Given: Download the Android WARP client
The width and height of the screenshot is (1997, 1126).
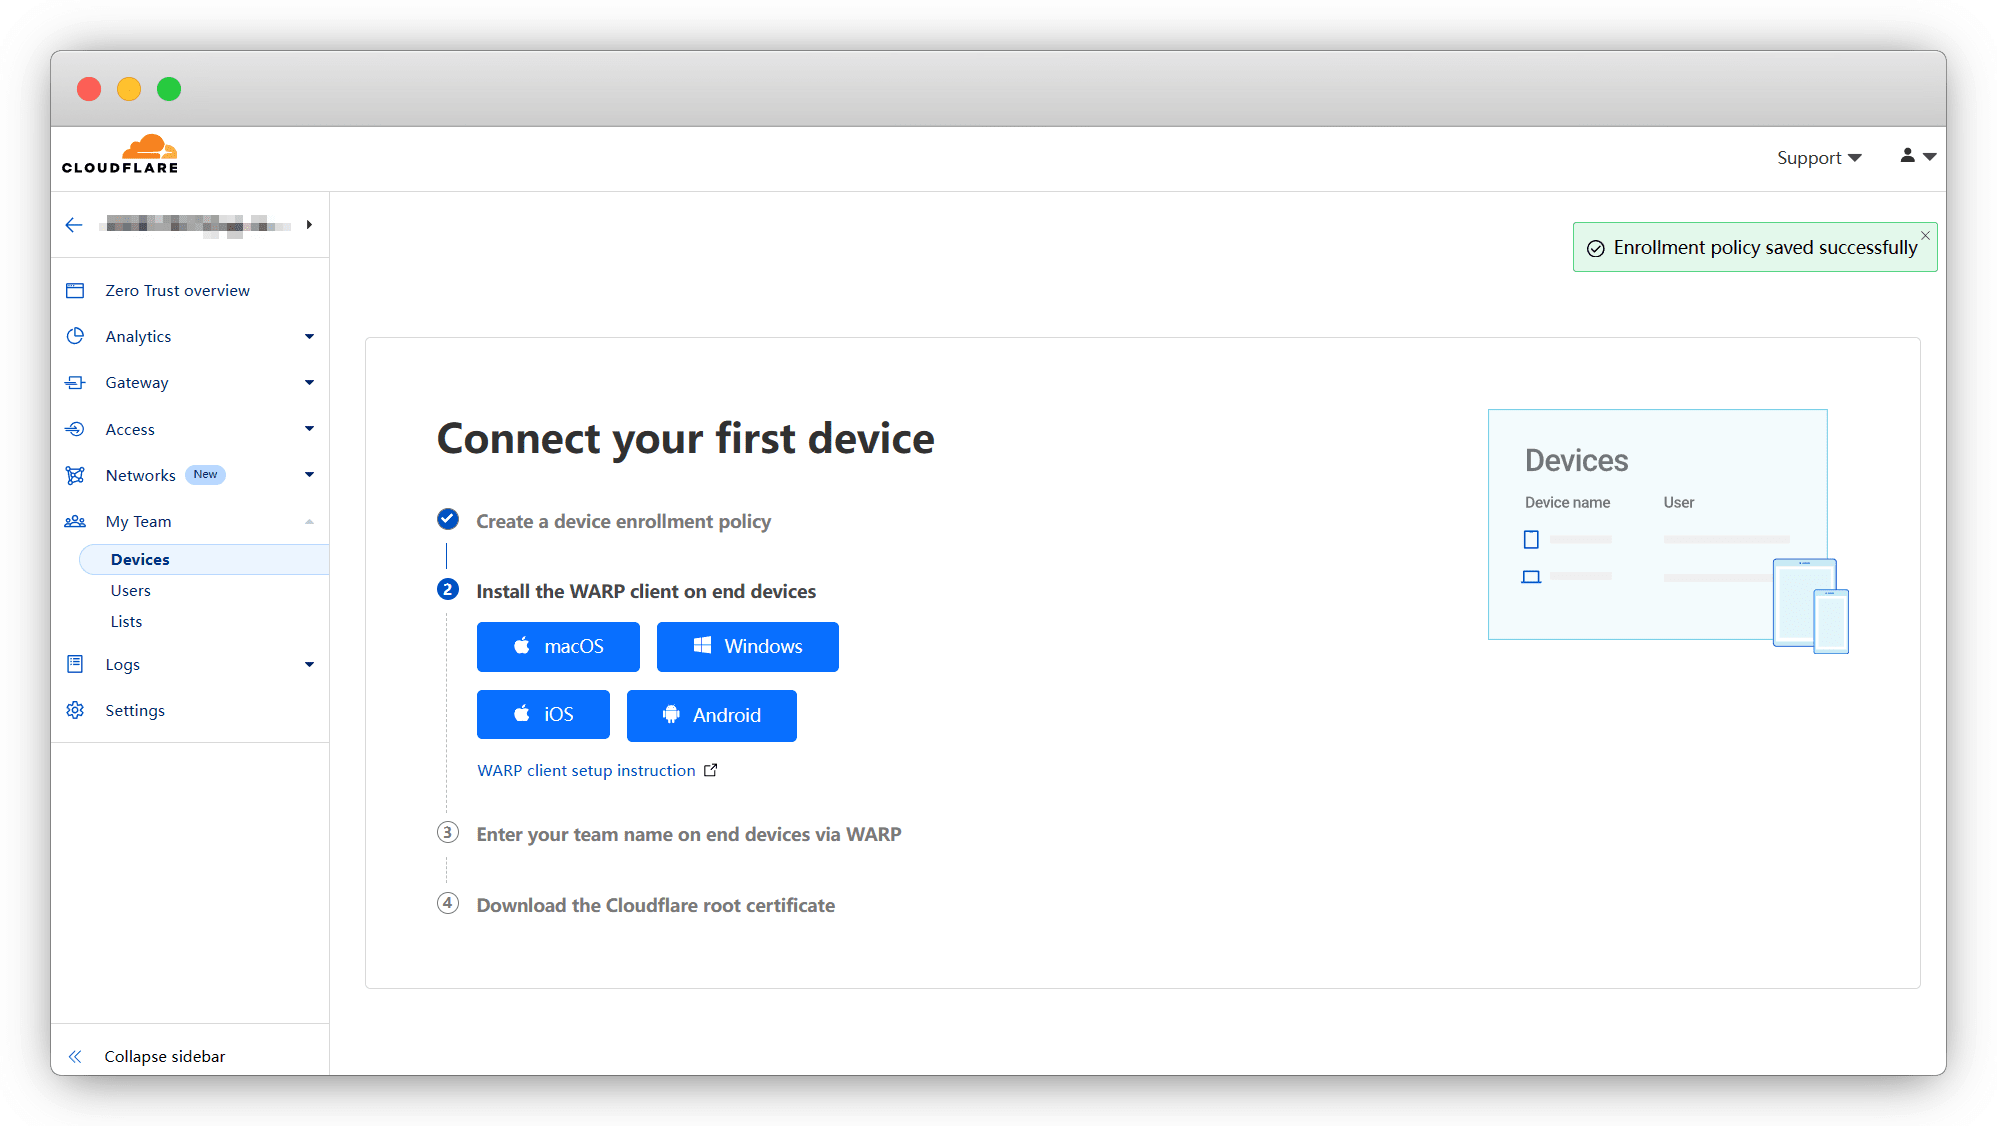Looking at the screenshot, I should [x=712, y=715].
